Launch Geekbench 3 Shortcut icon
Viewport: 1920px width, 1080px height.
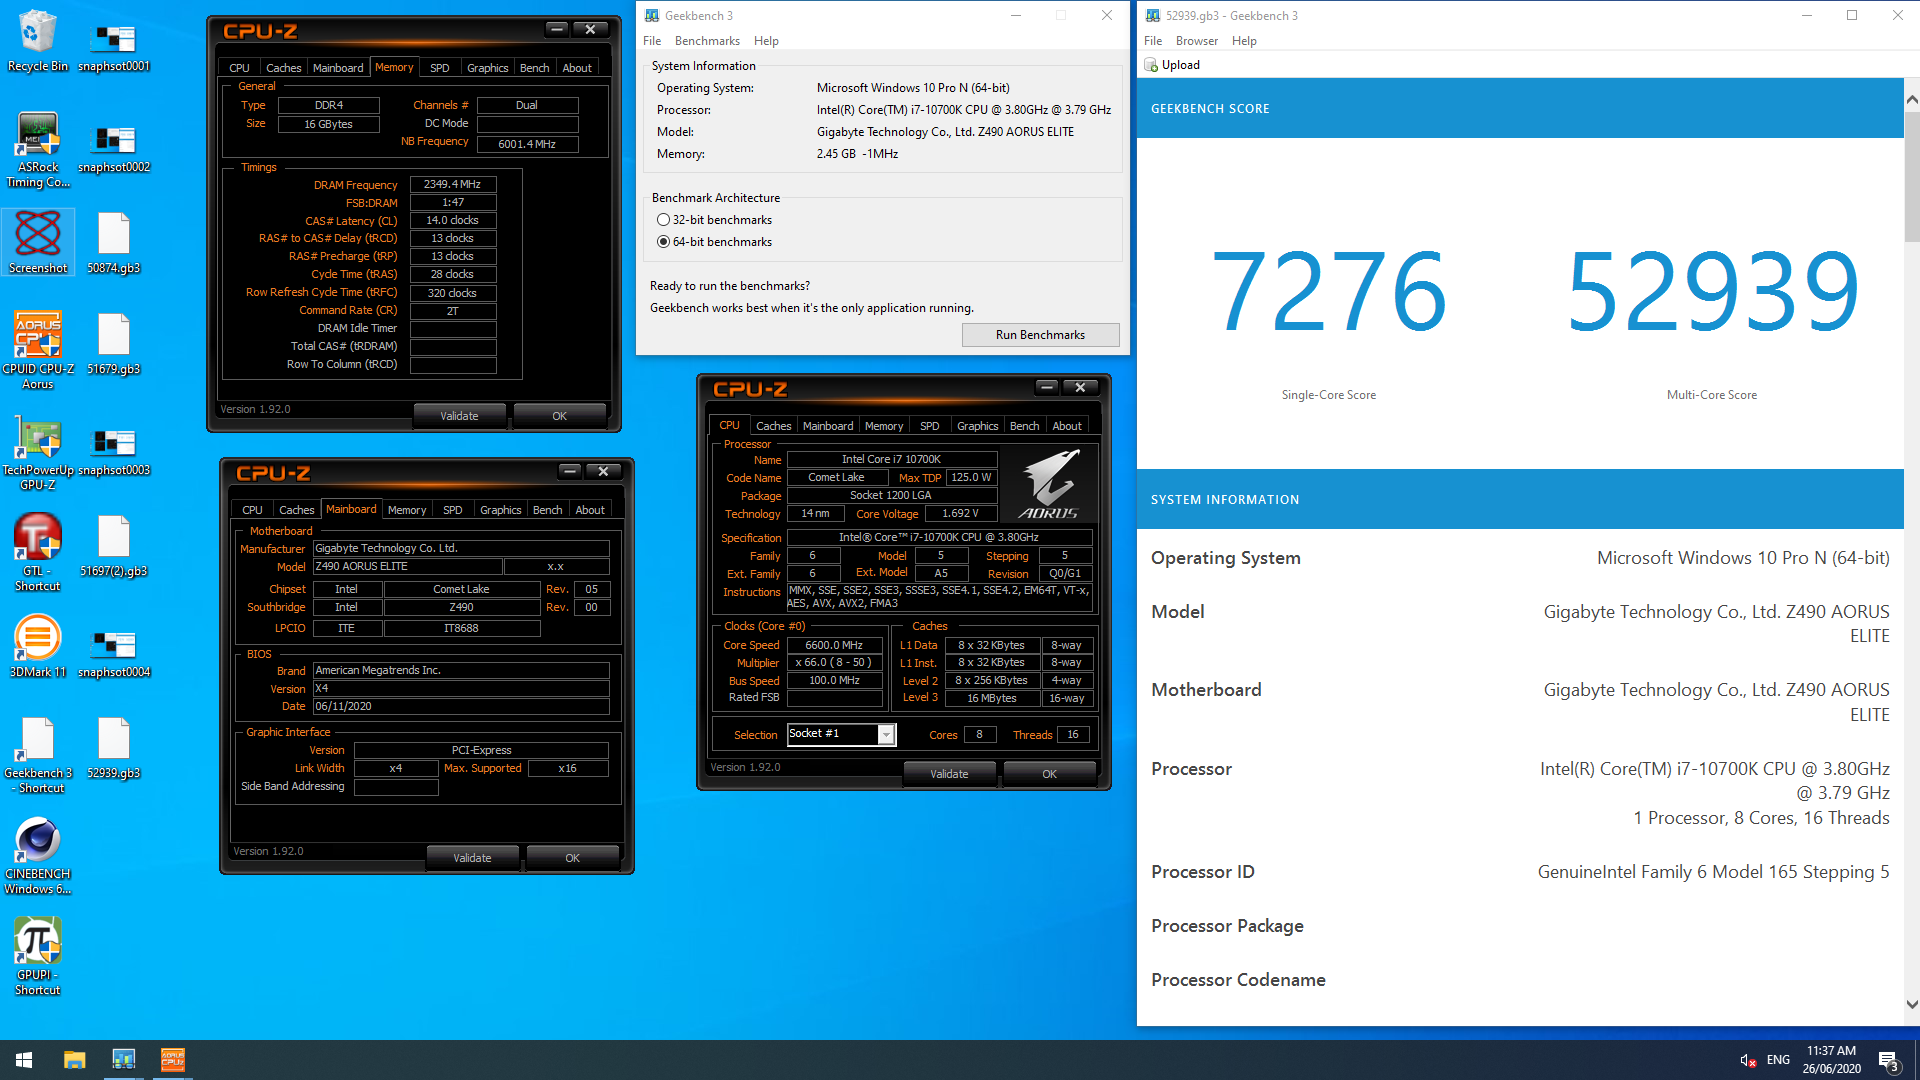pyautogui.click(x=38, y=755)
